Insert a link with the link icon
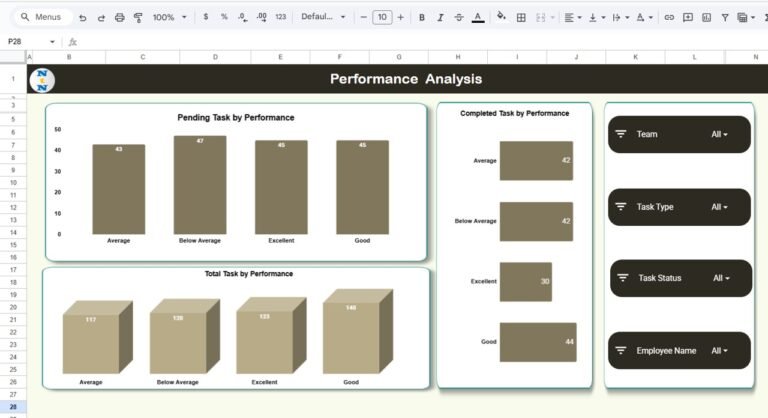This screenshot has height=418, width=768. pyautogui.click(x=669, y=18)
